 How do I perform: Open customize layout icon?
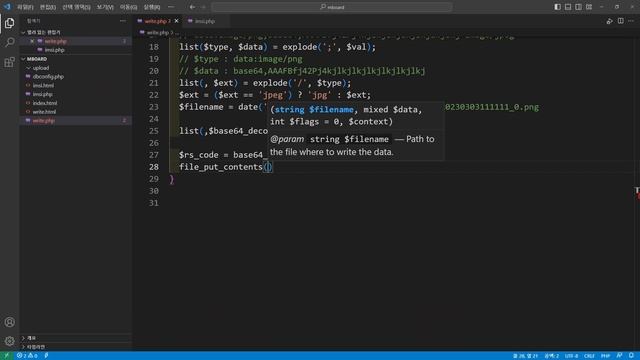pyautogui.click(x=589, y=7)
